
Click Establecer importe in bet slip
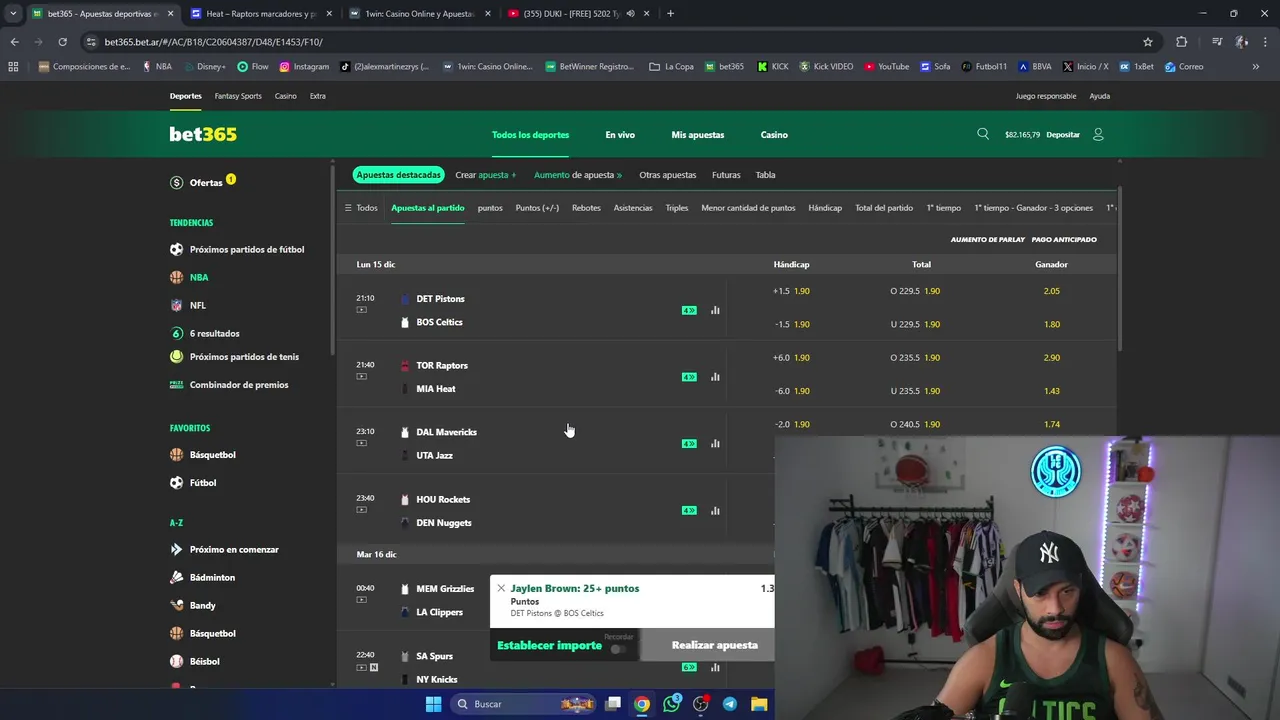click(x=549, y=645)
